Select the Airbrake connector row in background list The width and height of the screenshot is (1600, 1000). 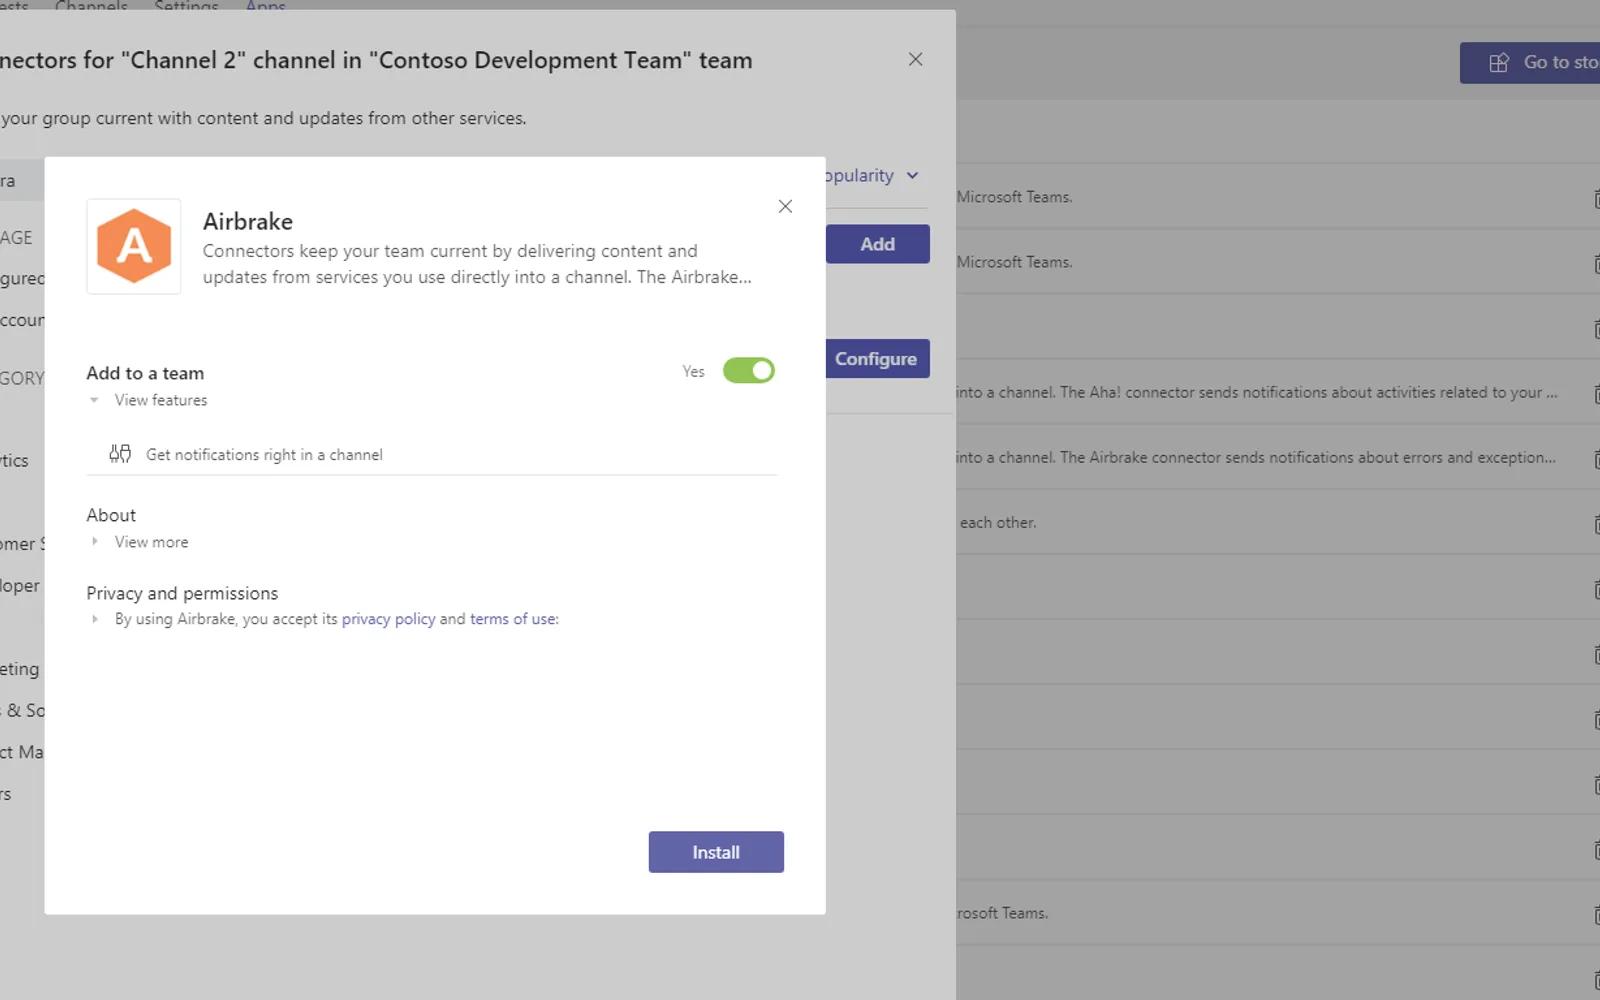pos(1278,457)
